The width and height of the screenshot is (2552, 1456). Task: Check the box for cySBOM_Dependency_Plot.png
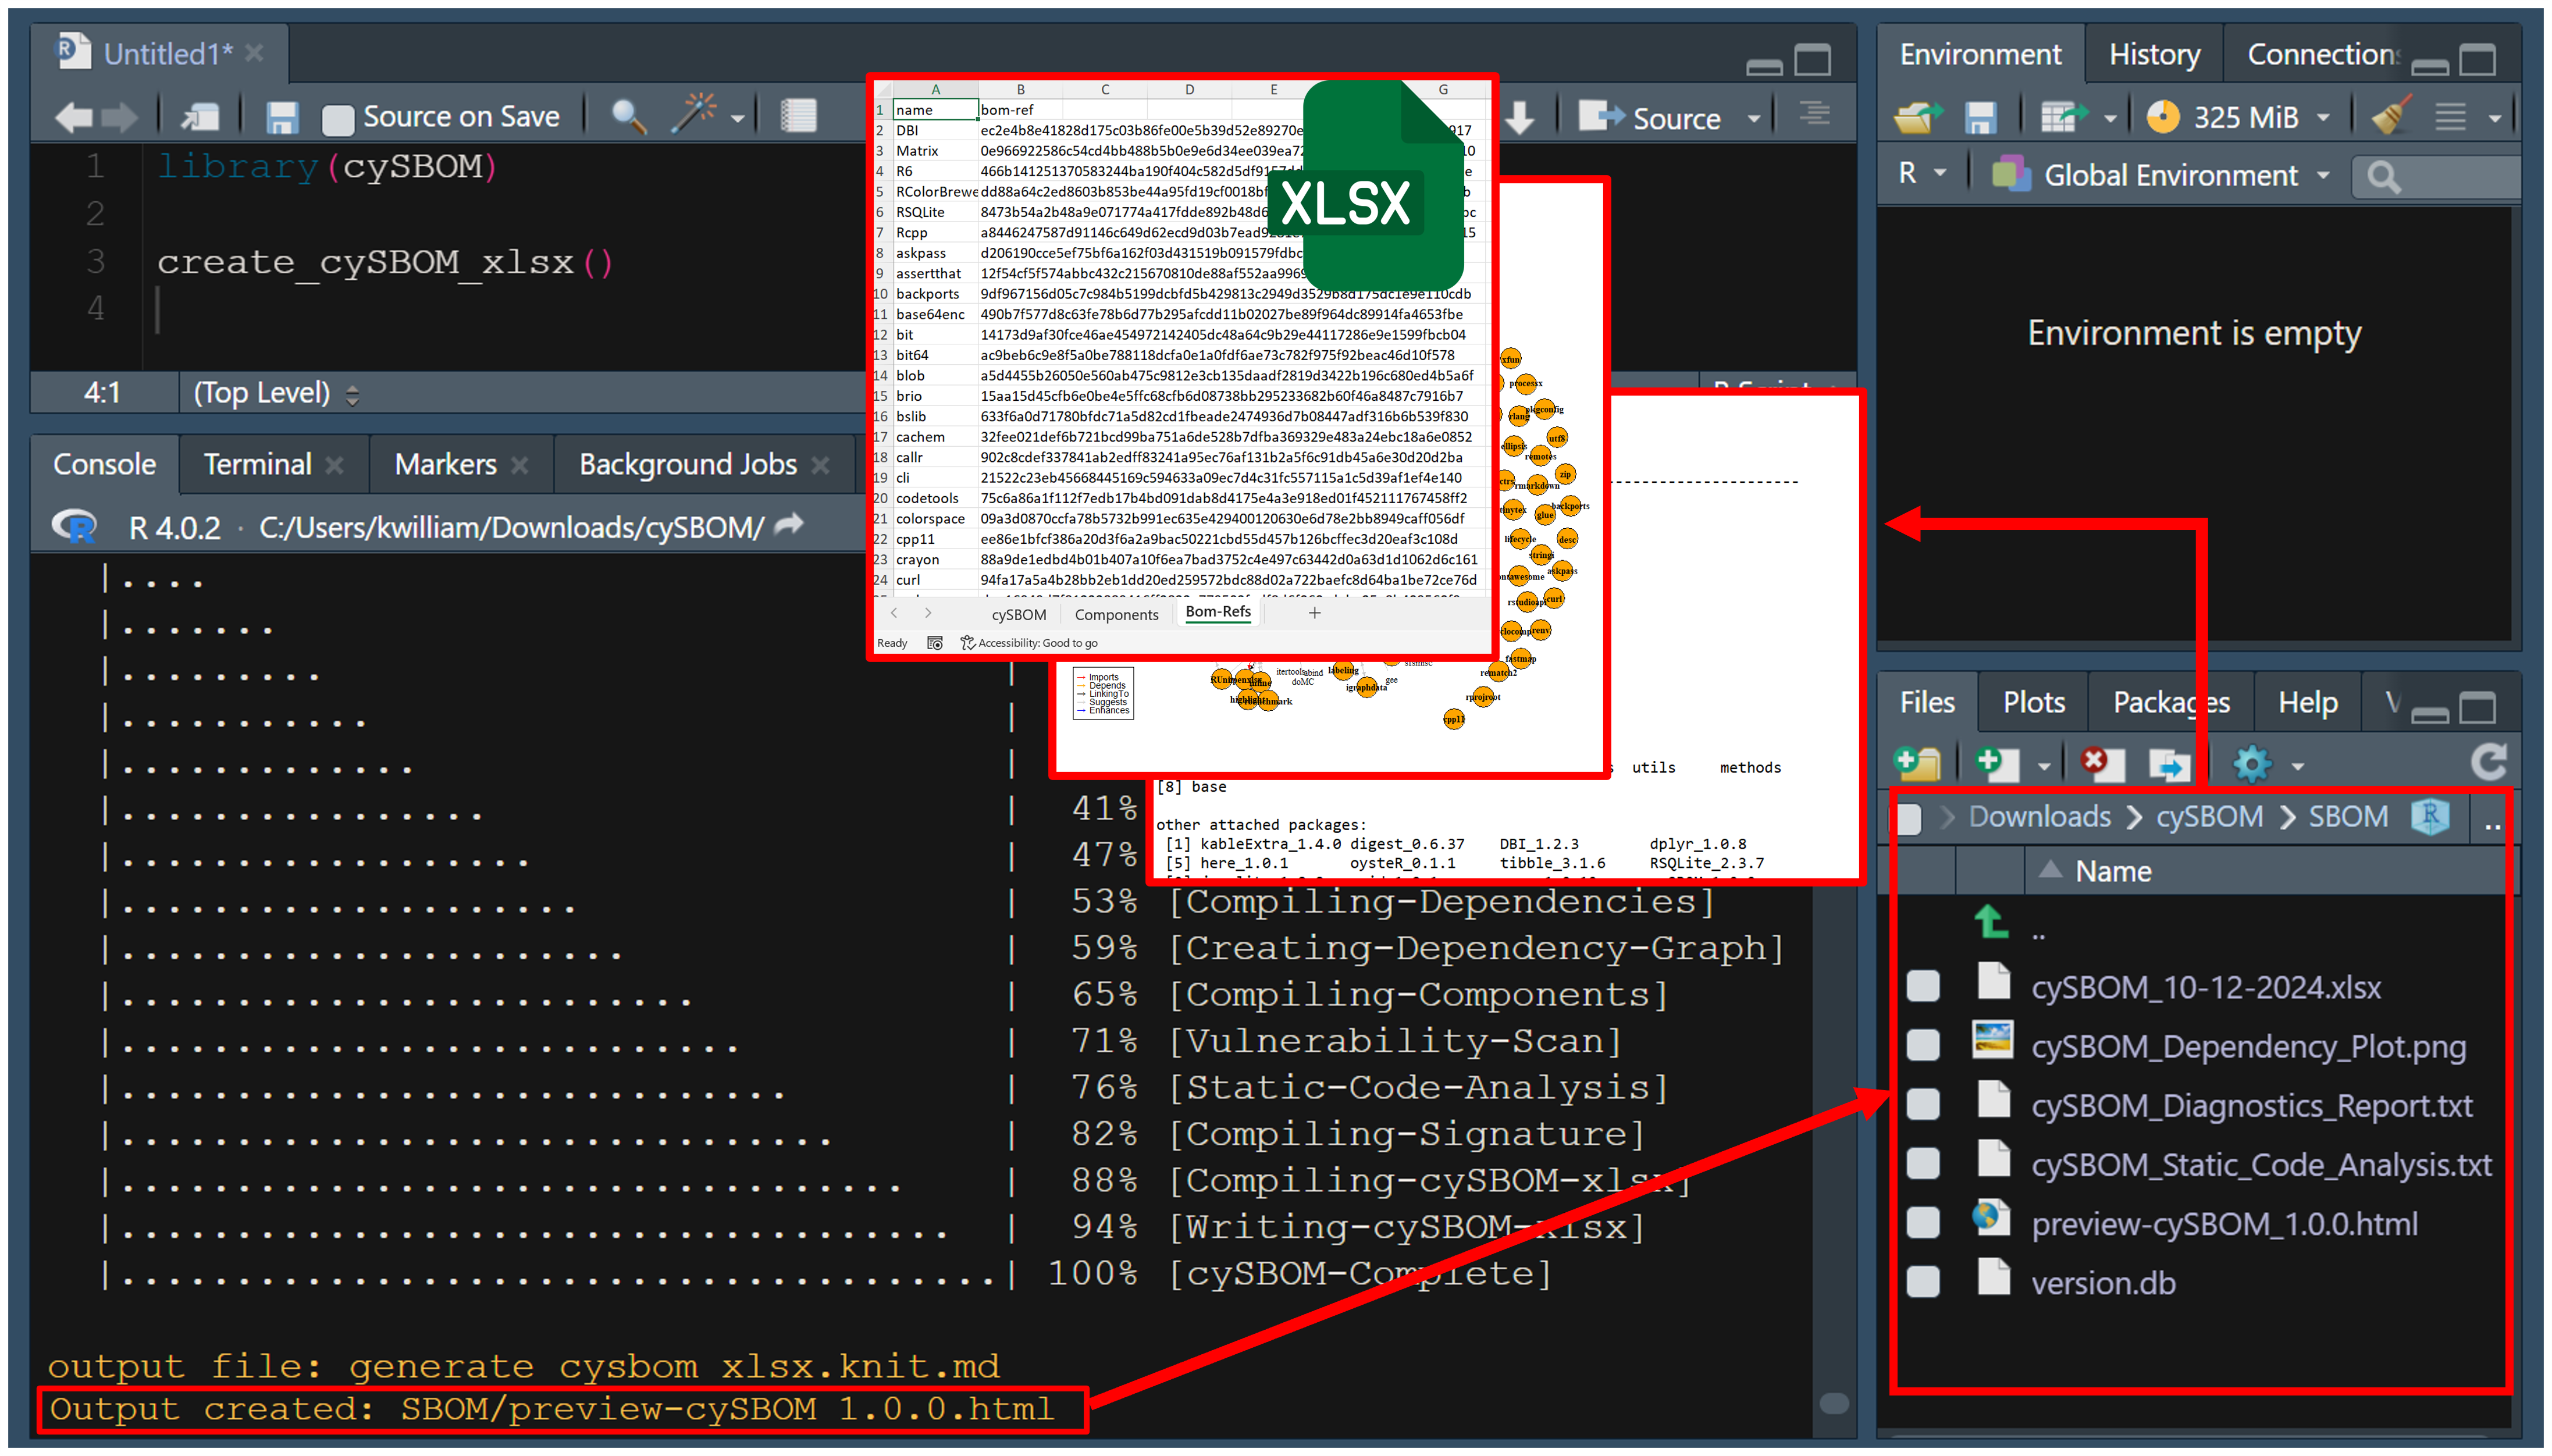click(1922, 1045)
